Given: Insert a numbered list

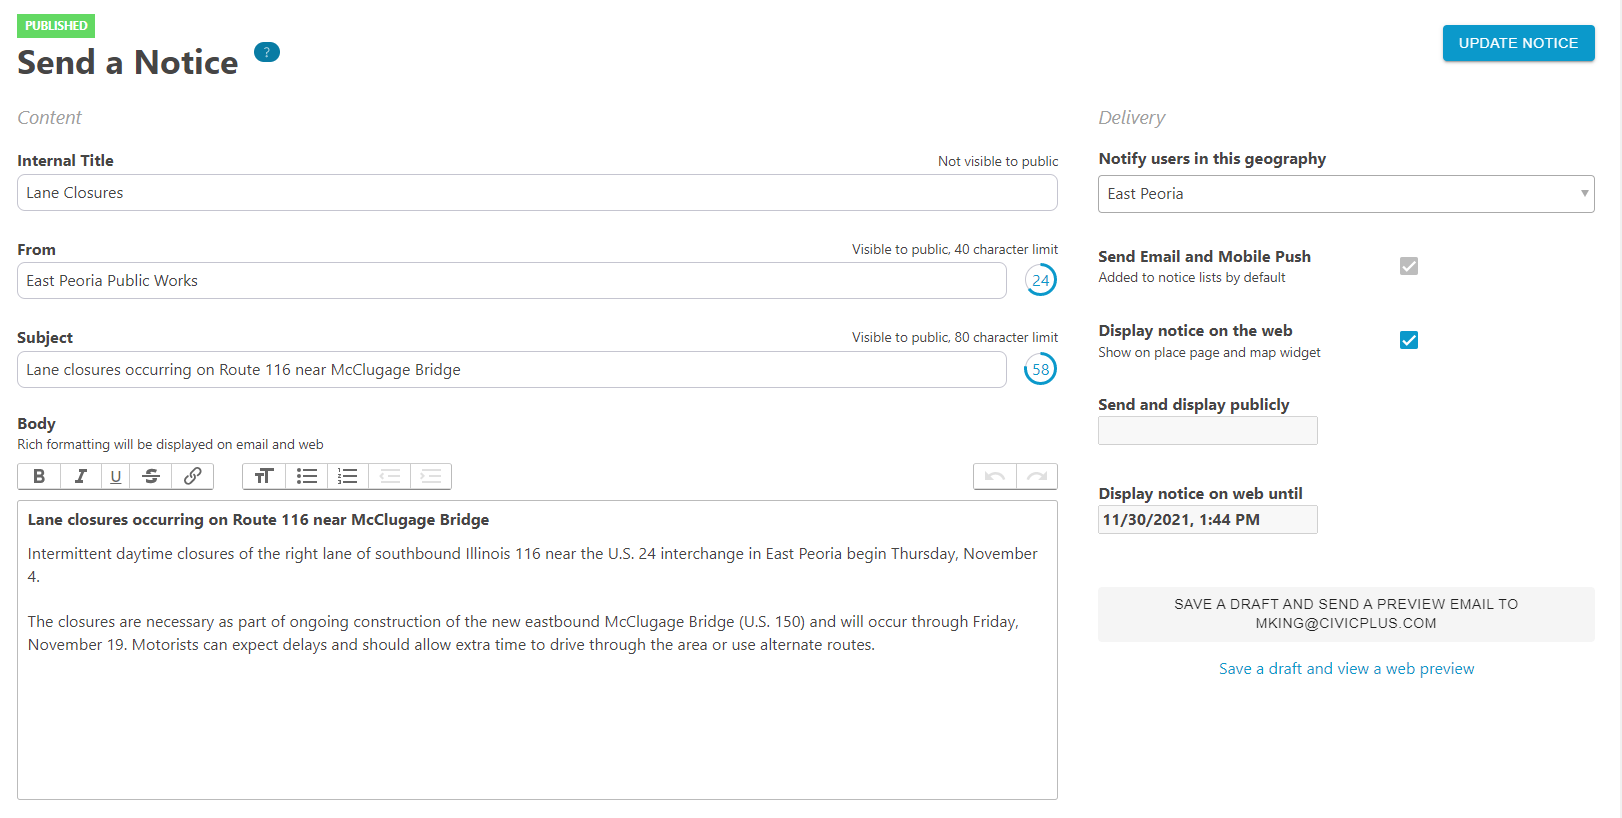Looking at the screenshot, I should [348, 476].
